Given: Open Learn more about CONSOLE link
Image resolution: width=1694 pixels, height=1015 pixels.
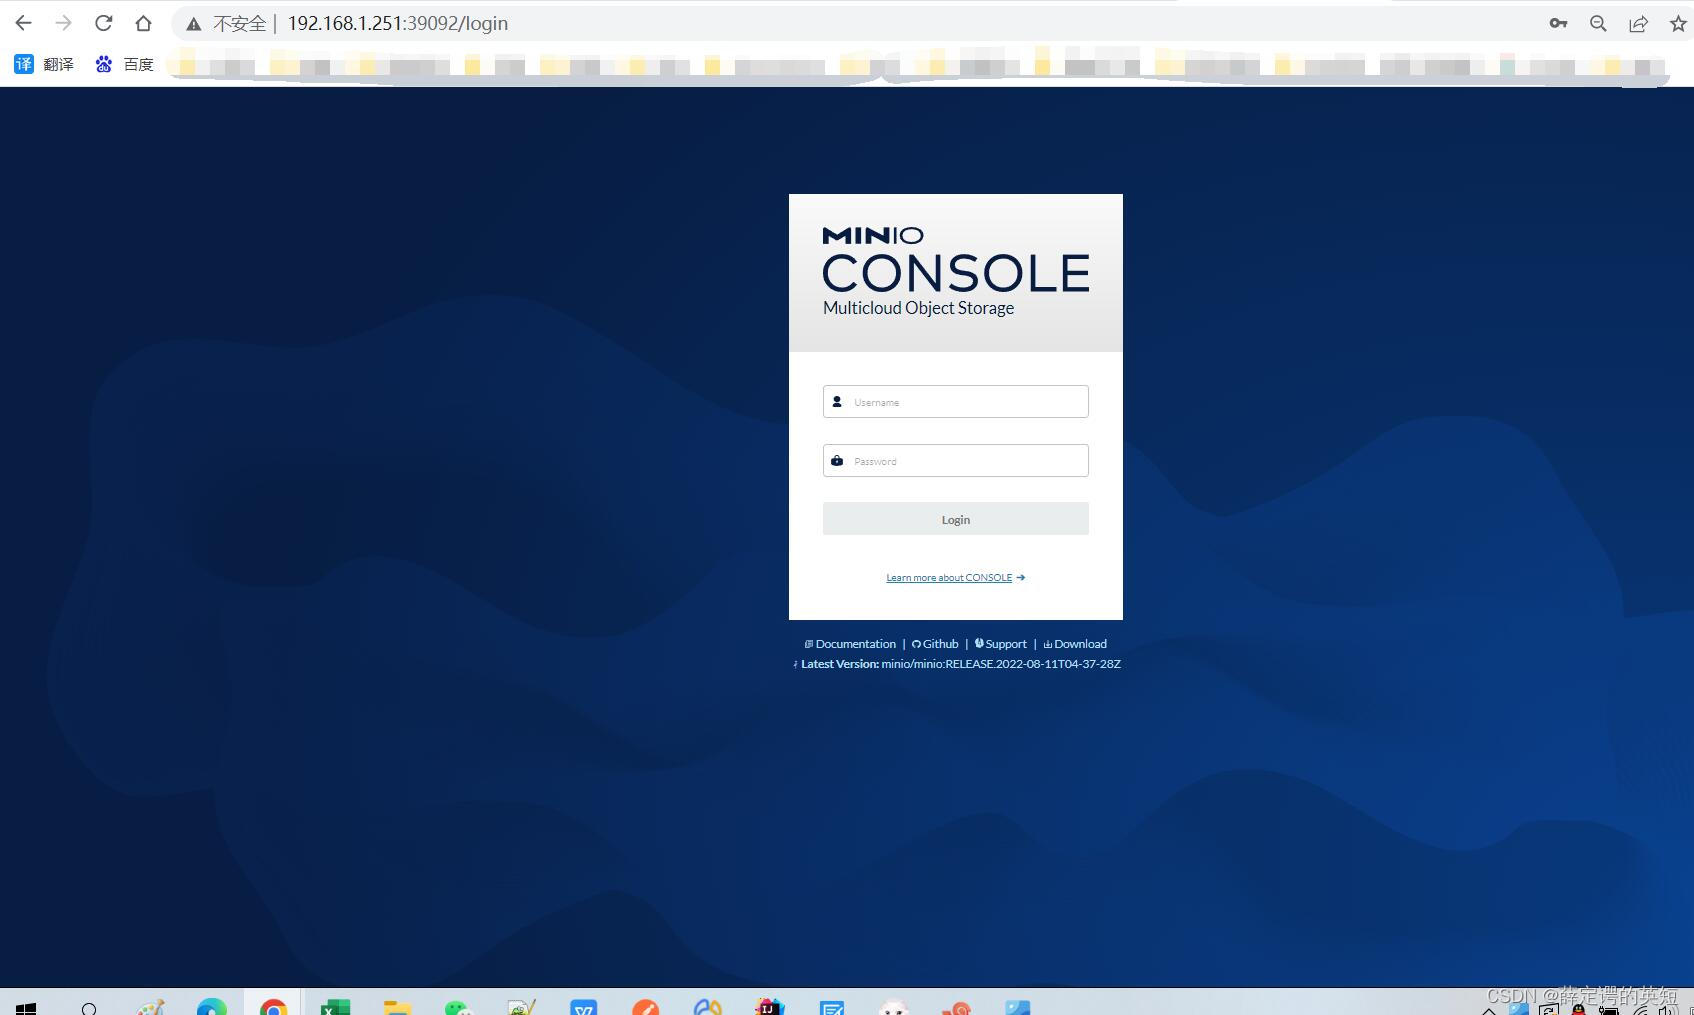Looking at the screenshot, I should pos(955,578).
